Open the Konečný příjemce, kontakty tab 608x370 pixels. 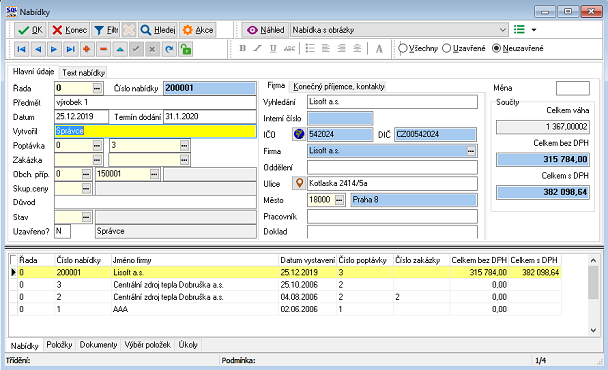(339, 86)
